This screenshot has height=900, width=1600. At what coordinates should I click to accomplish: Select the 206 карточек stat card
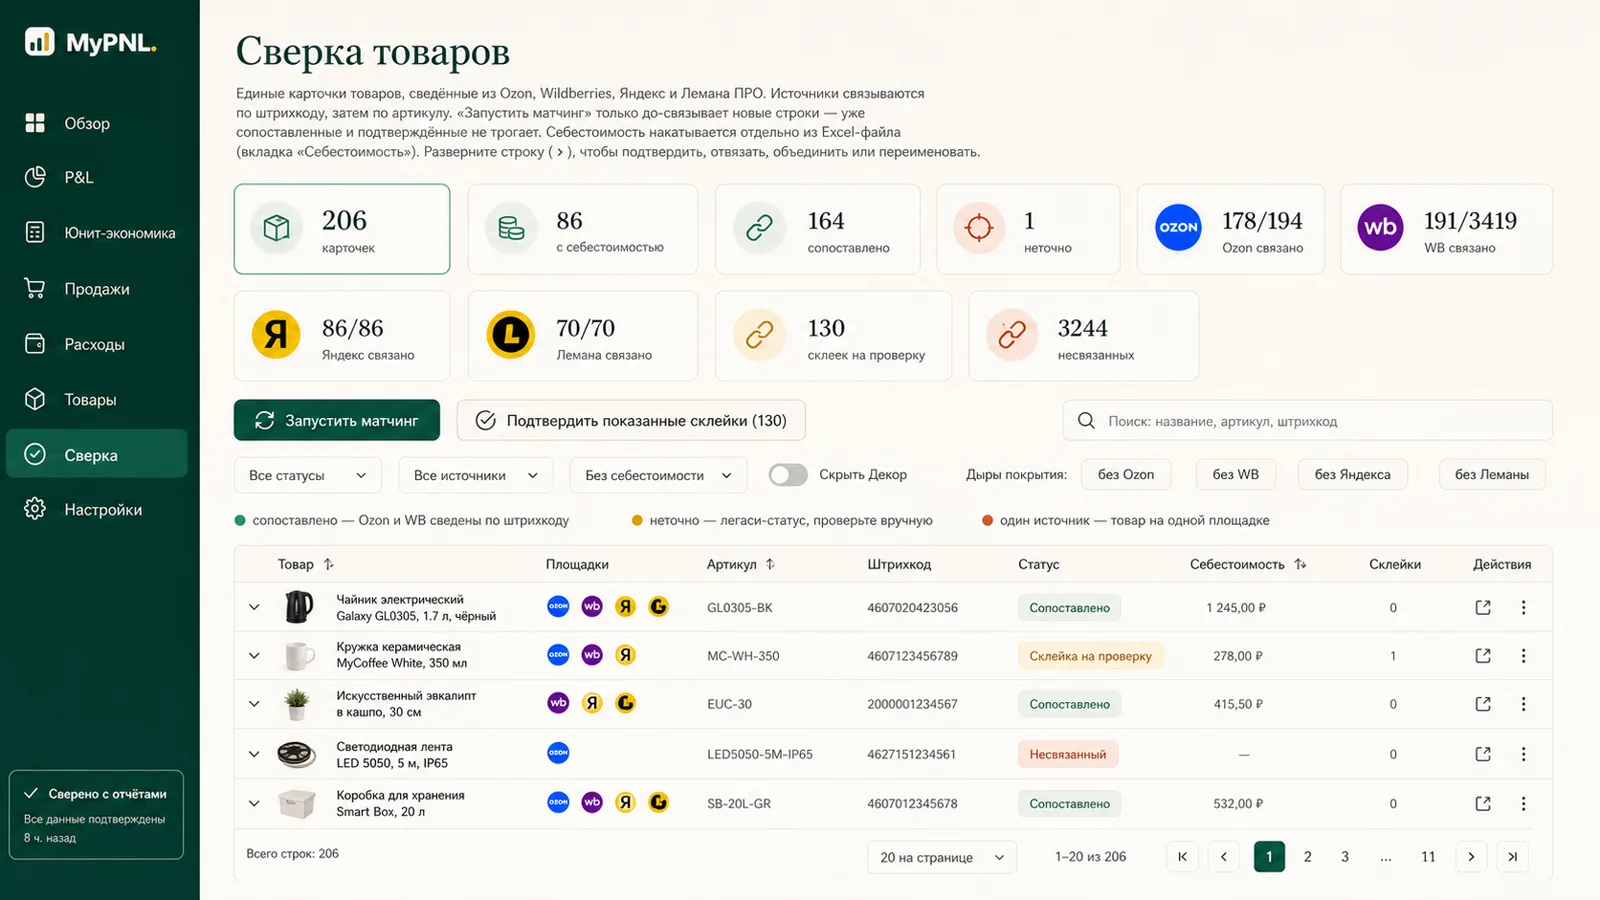click(x=342, y=229)
